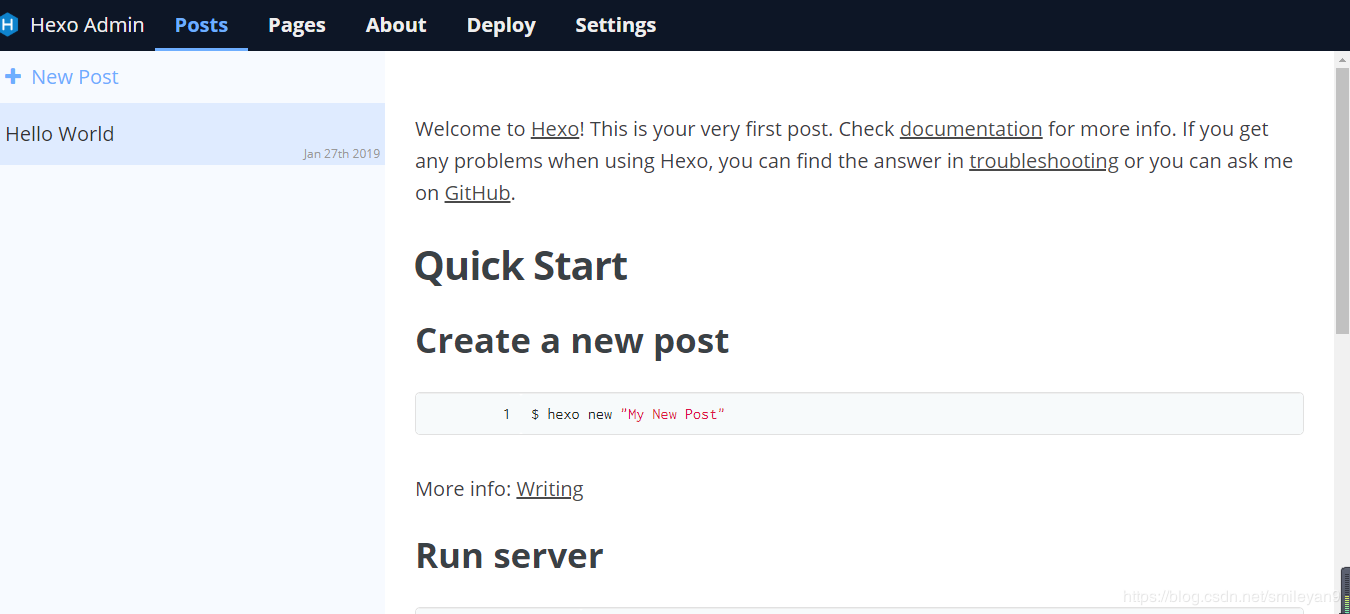Open the Posts tab
This screenshot has height=614, width=1350.
point(201,25)
